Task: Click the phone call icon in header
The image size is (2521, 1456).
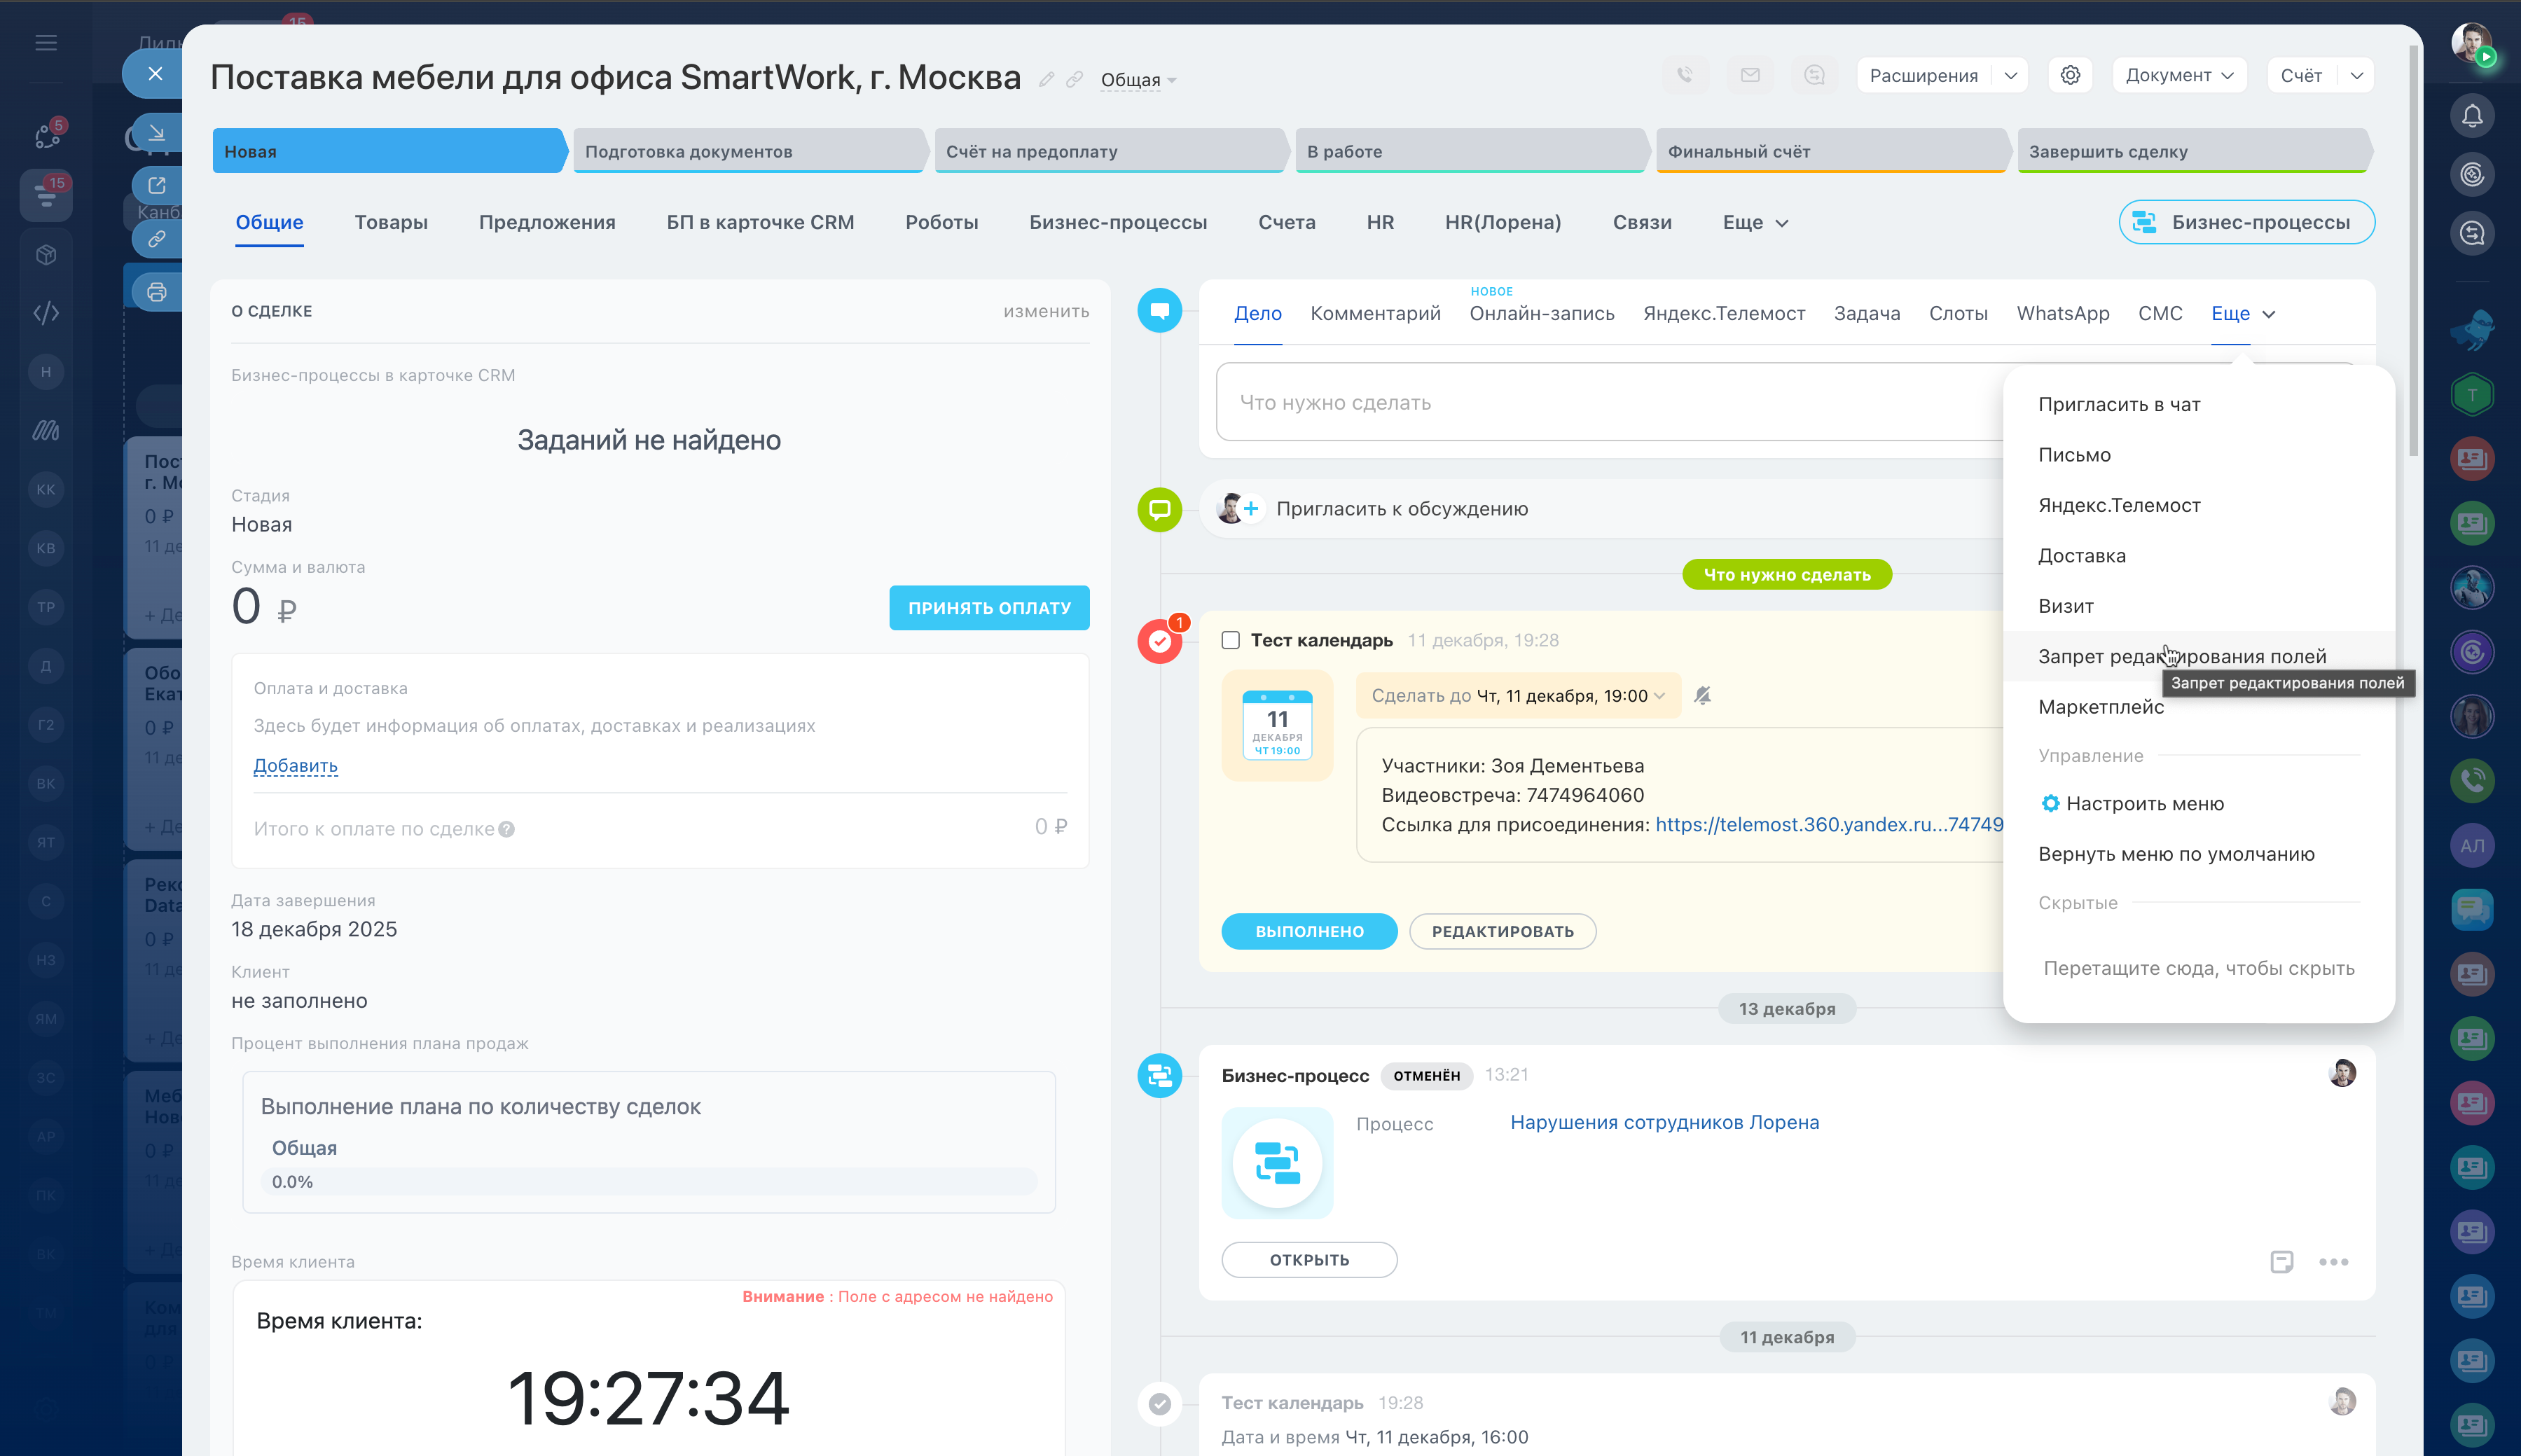Action: tap(1685, 75)
